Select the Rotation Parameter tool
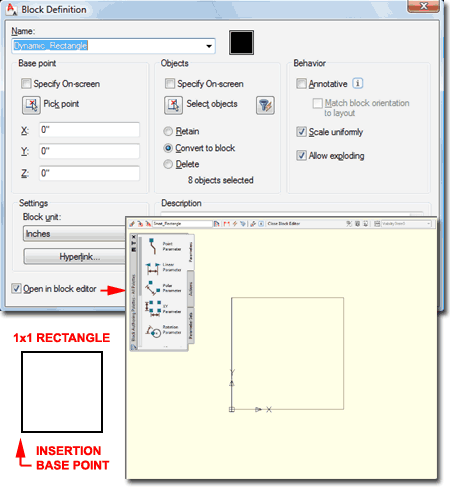The image size is (450, 488). coord(164,330)
